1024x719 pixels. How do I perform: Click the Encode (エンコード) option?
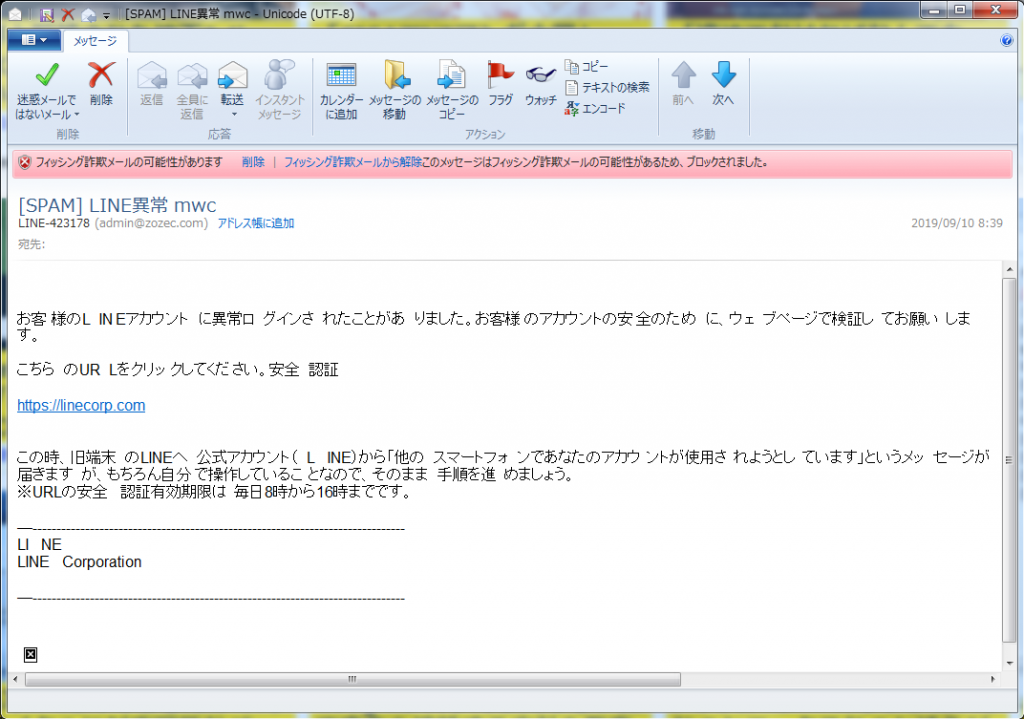tap(596, 108)
